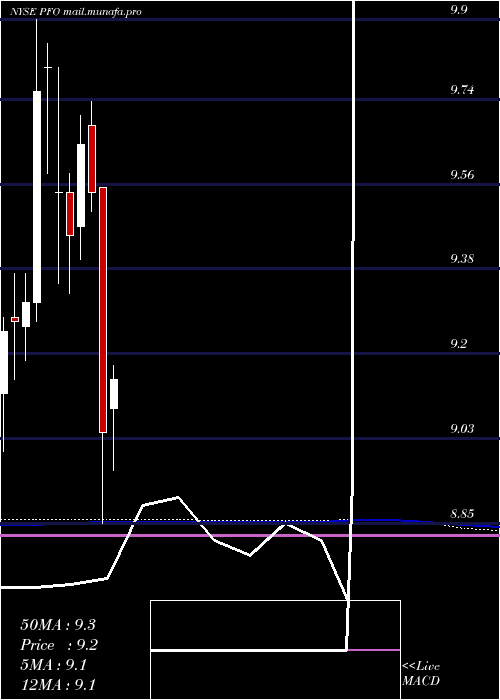Click the long red candlestick falling to 9.03

(103, 310)
